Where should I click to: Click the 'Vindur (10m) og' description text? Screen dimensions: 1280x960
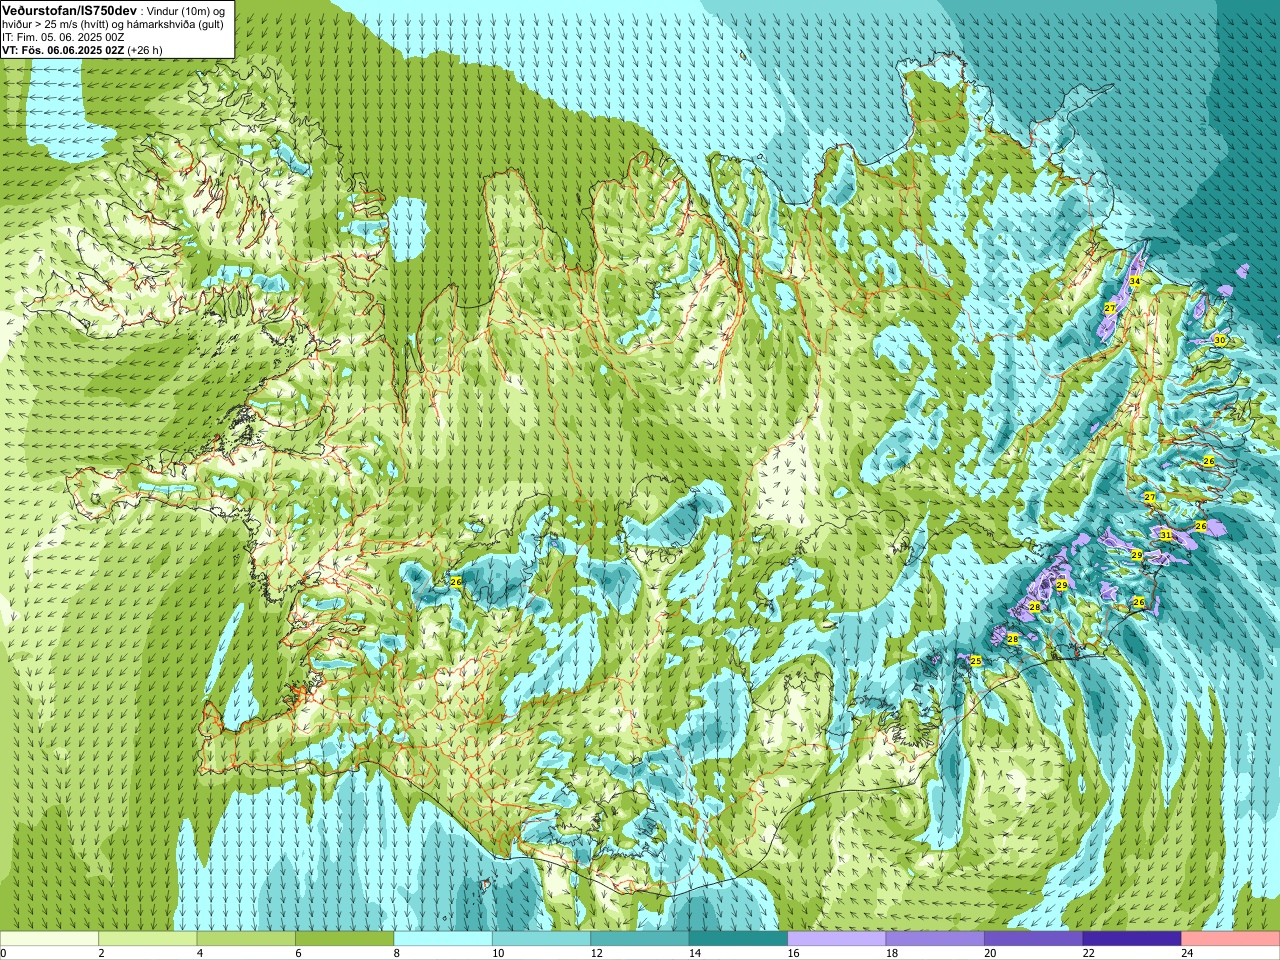186,10
